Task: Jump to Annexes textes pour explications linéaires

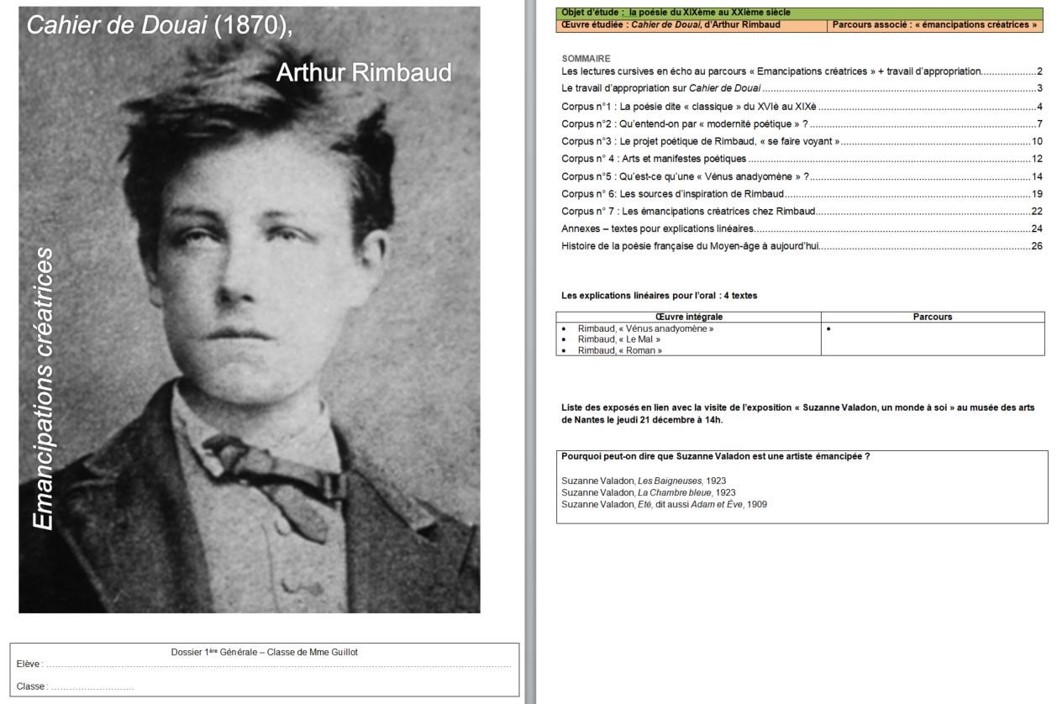Action: [658, 229]
